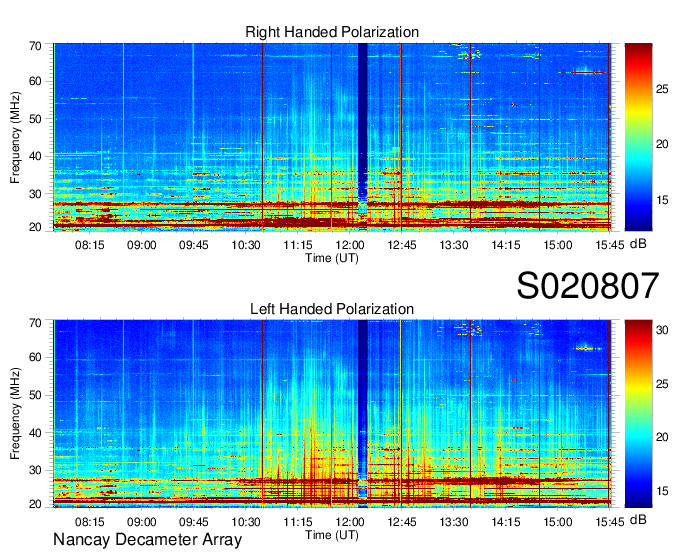
Task: Click 11:15 tick on top time axis
Action: point(298,245)
